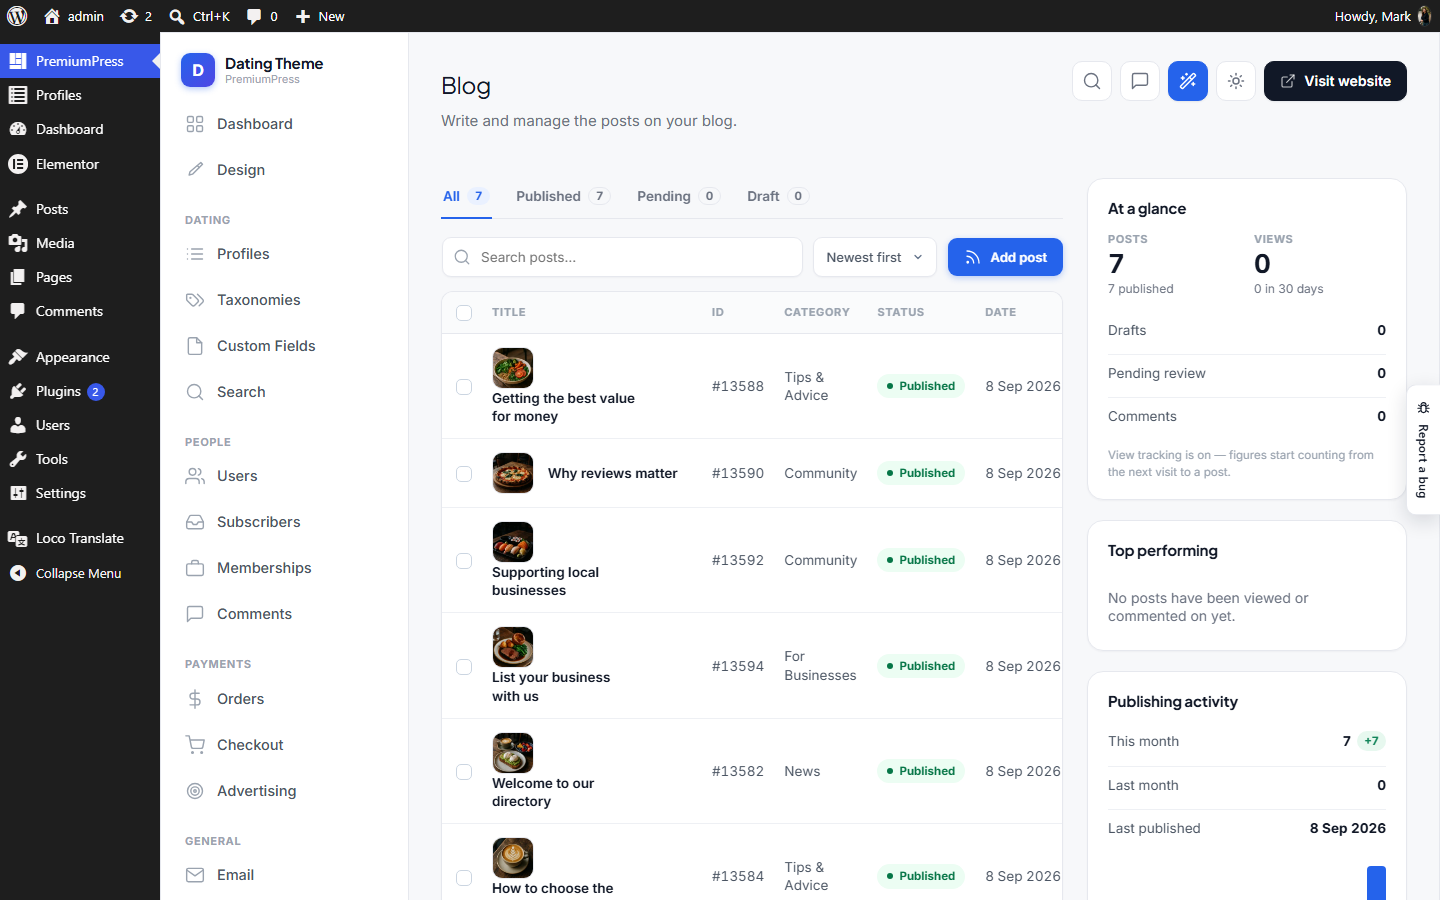Click the Taxonomies tag icon
The width and height of the screenshot is (1440, 900).
tap(195, 300)
